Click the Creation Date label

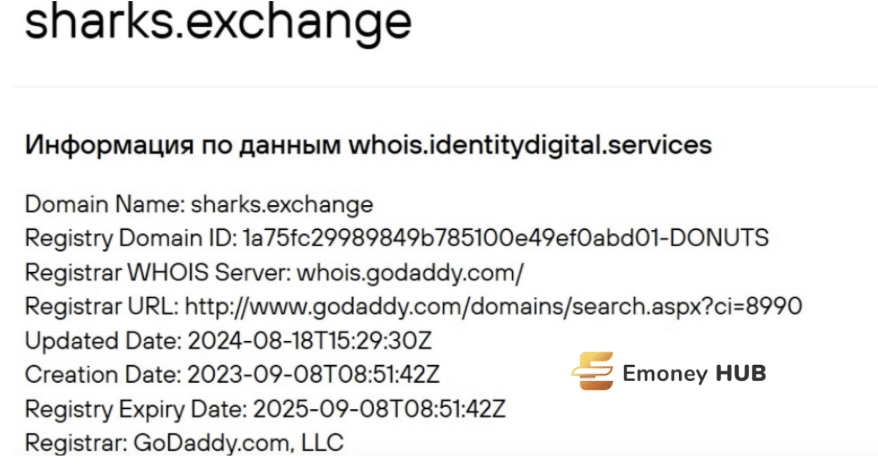(103, 375)
